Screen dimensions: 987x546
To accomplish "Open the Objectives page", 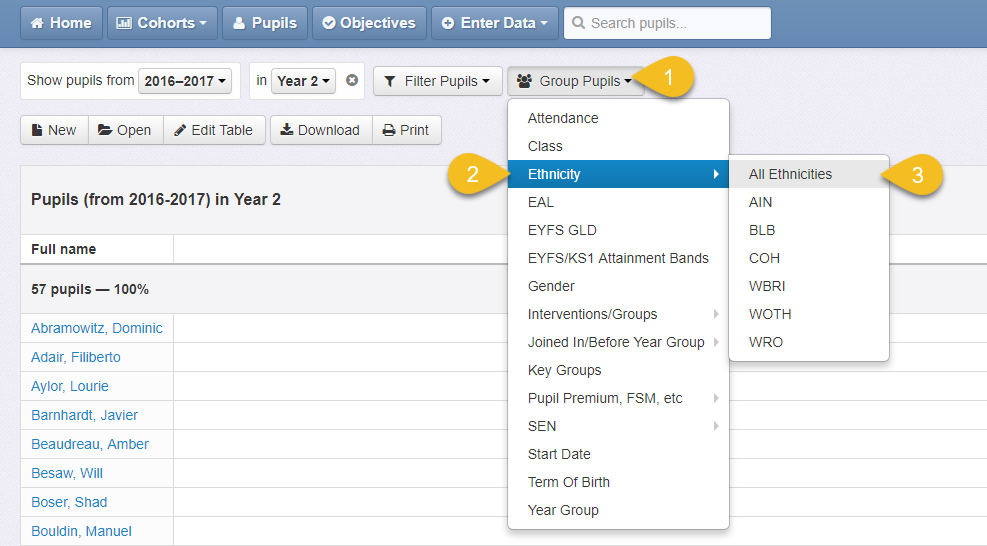I will (x=369, y=23).
